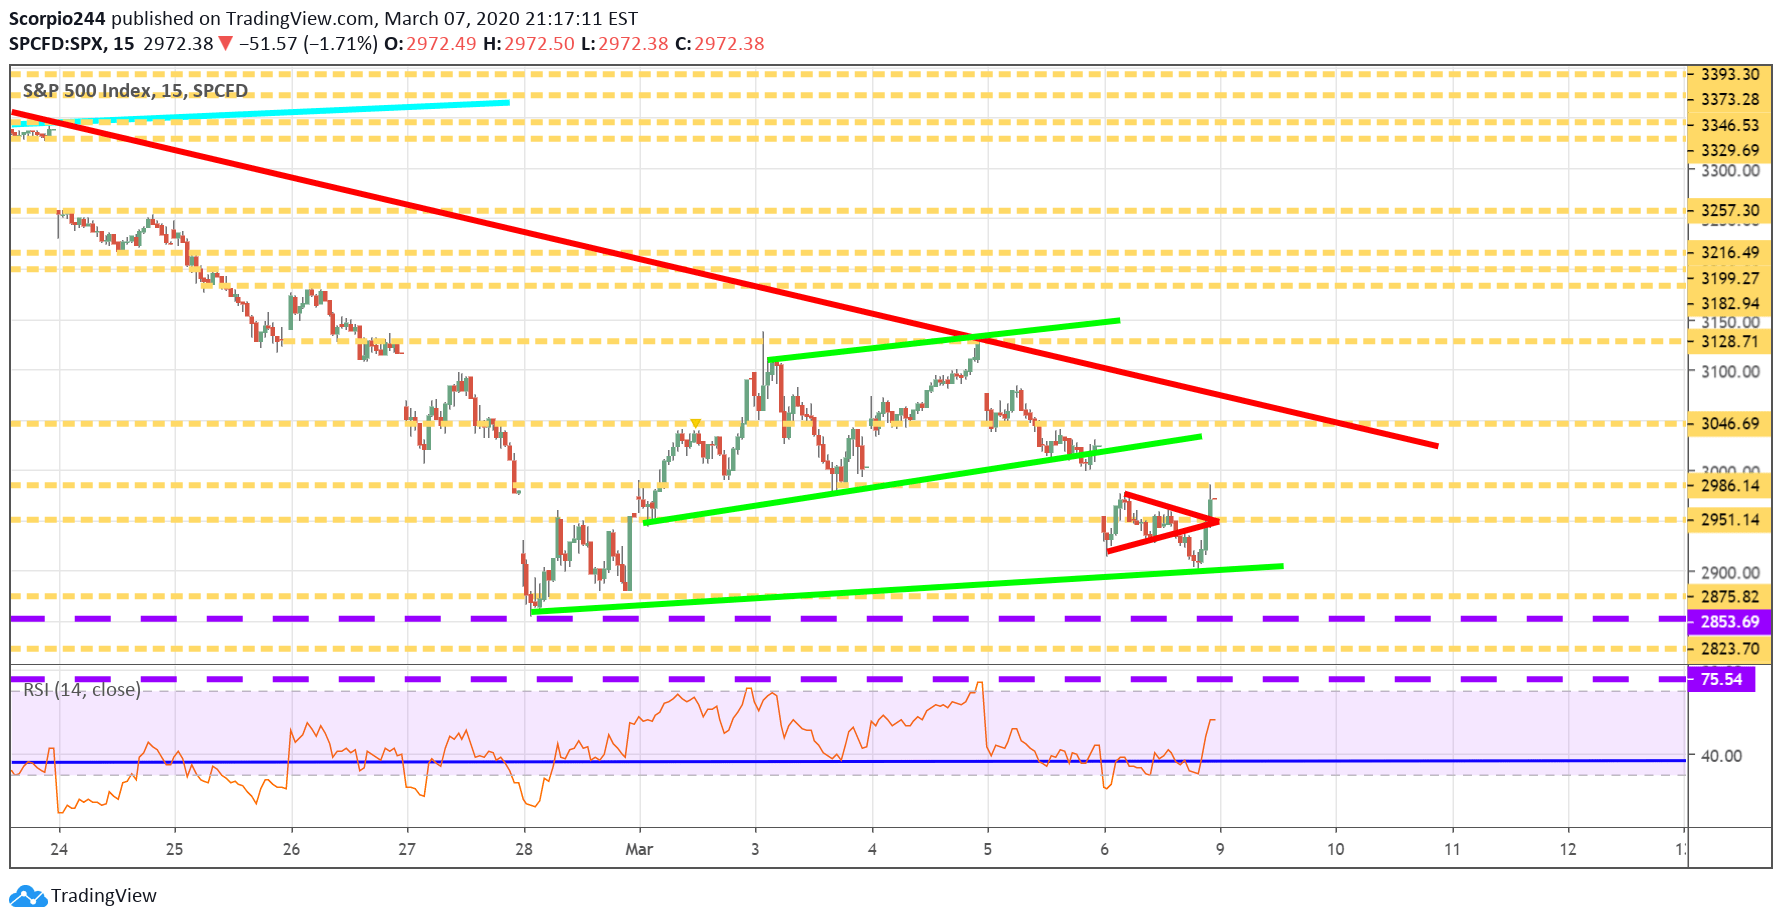Click the TradingView cloud logo icon
This screenshot has height=923, width=1782.
(28, 895)
